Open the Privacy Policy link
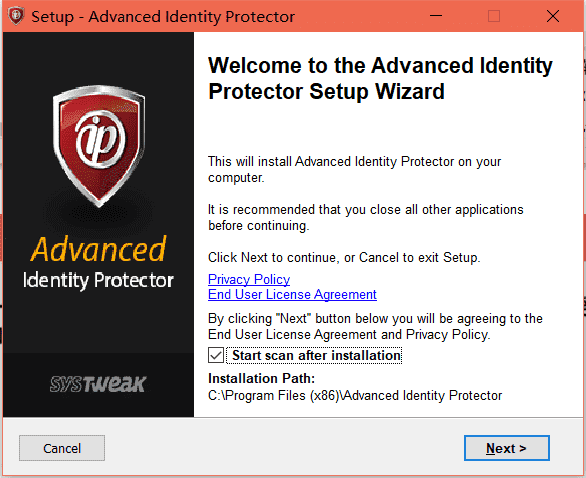 pos(249,279)
